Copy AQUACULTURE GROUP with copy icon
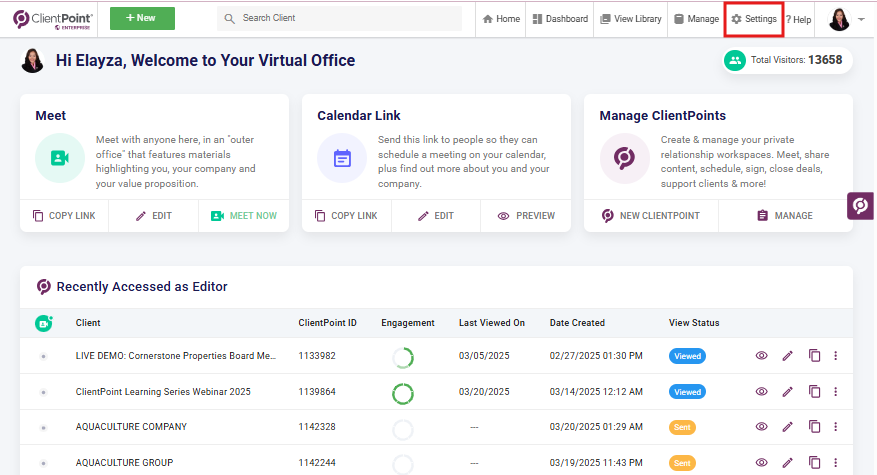This screenshot has width=877, height=475. (x=814, y=462)
